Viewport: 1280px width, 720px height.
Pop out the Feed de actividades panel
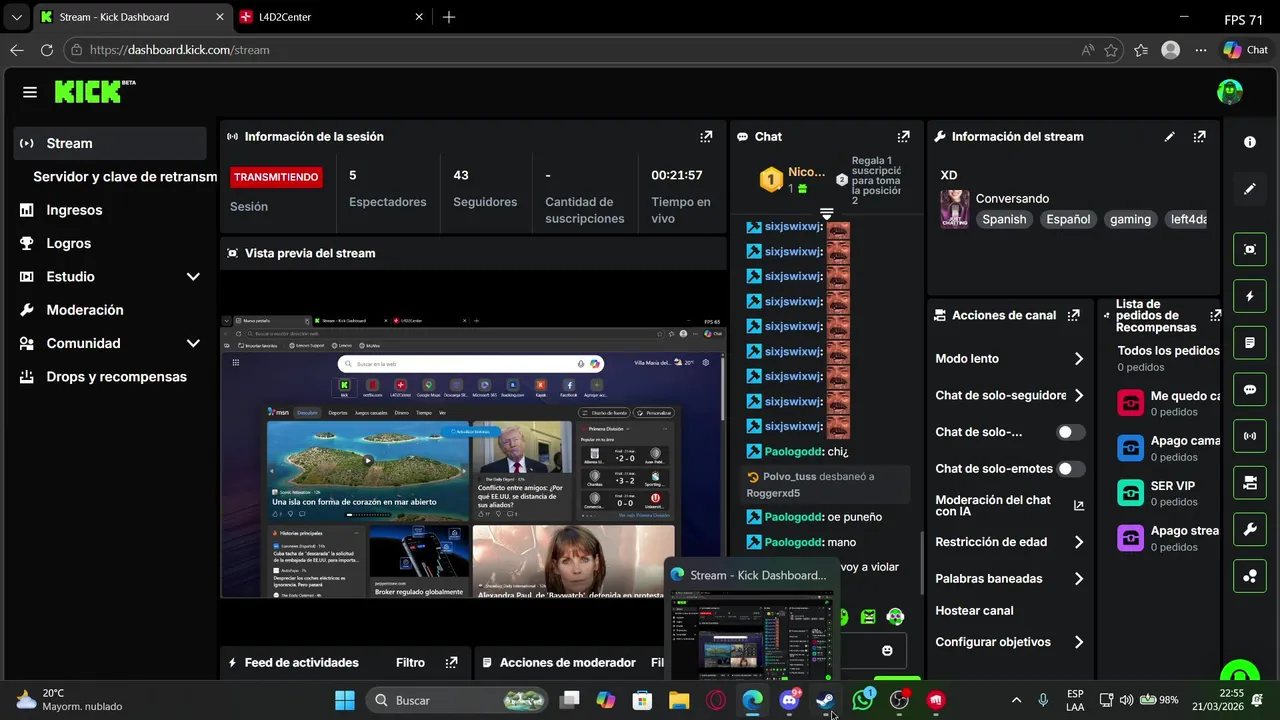pyautogui.click(x=452, y=663)
